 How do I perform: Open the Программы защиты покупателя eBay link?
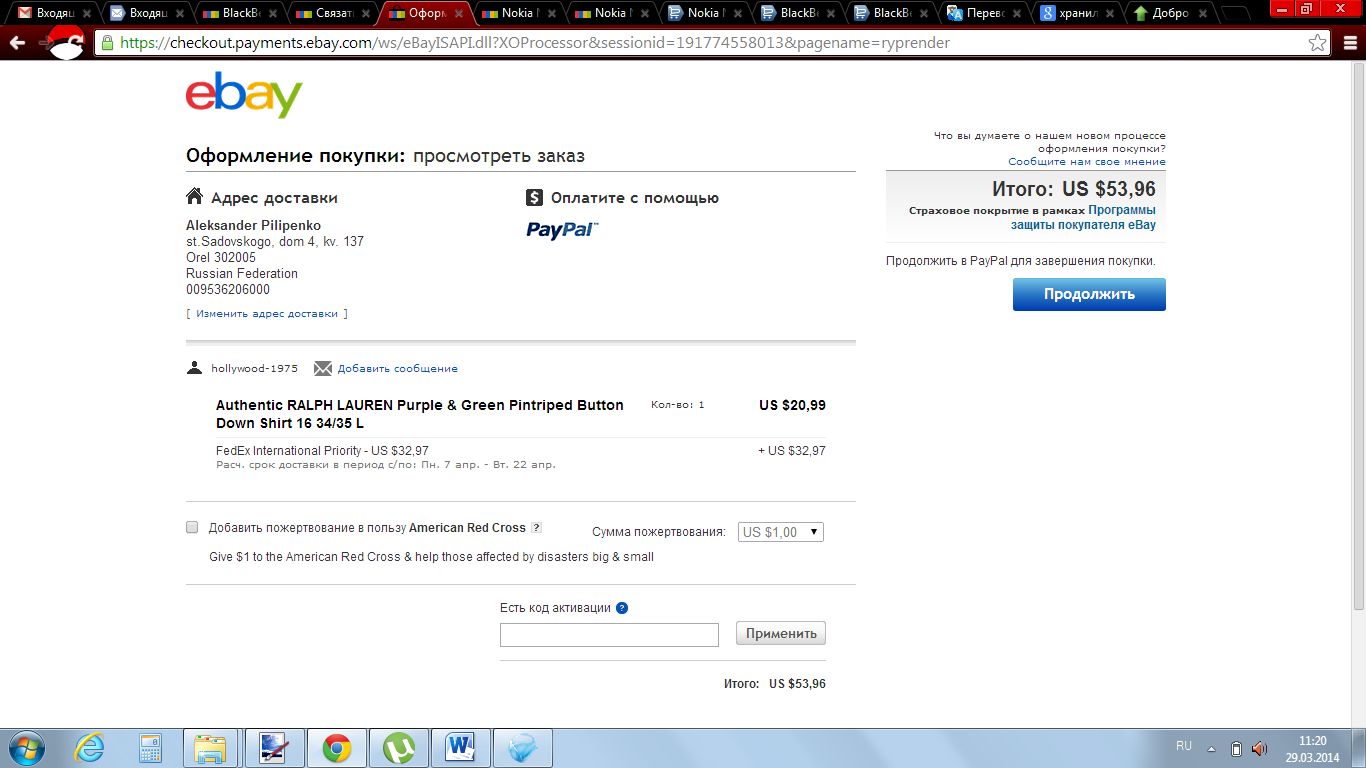coord(1083,217)
